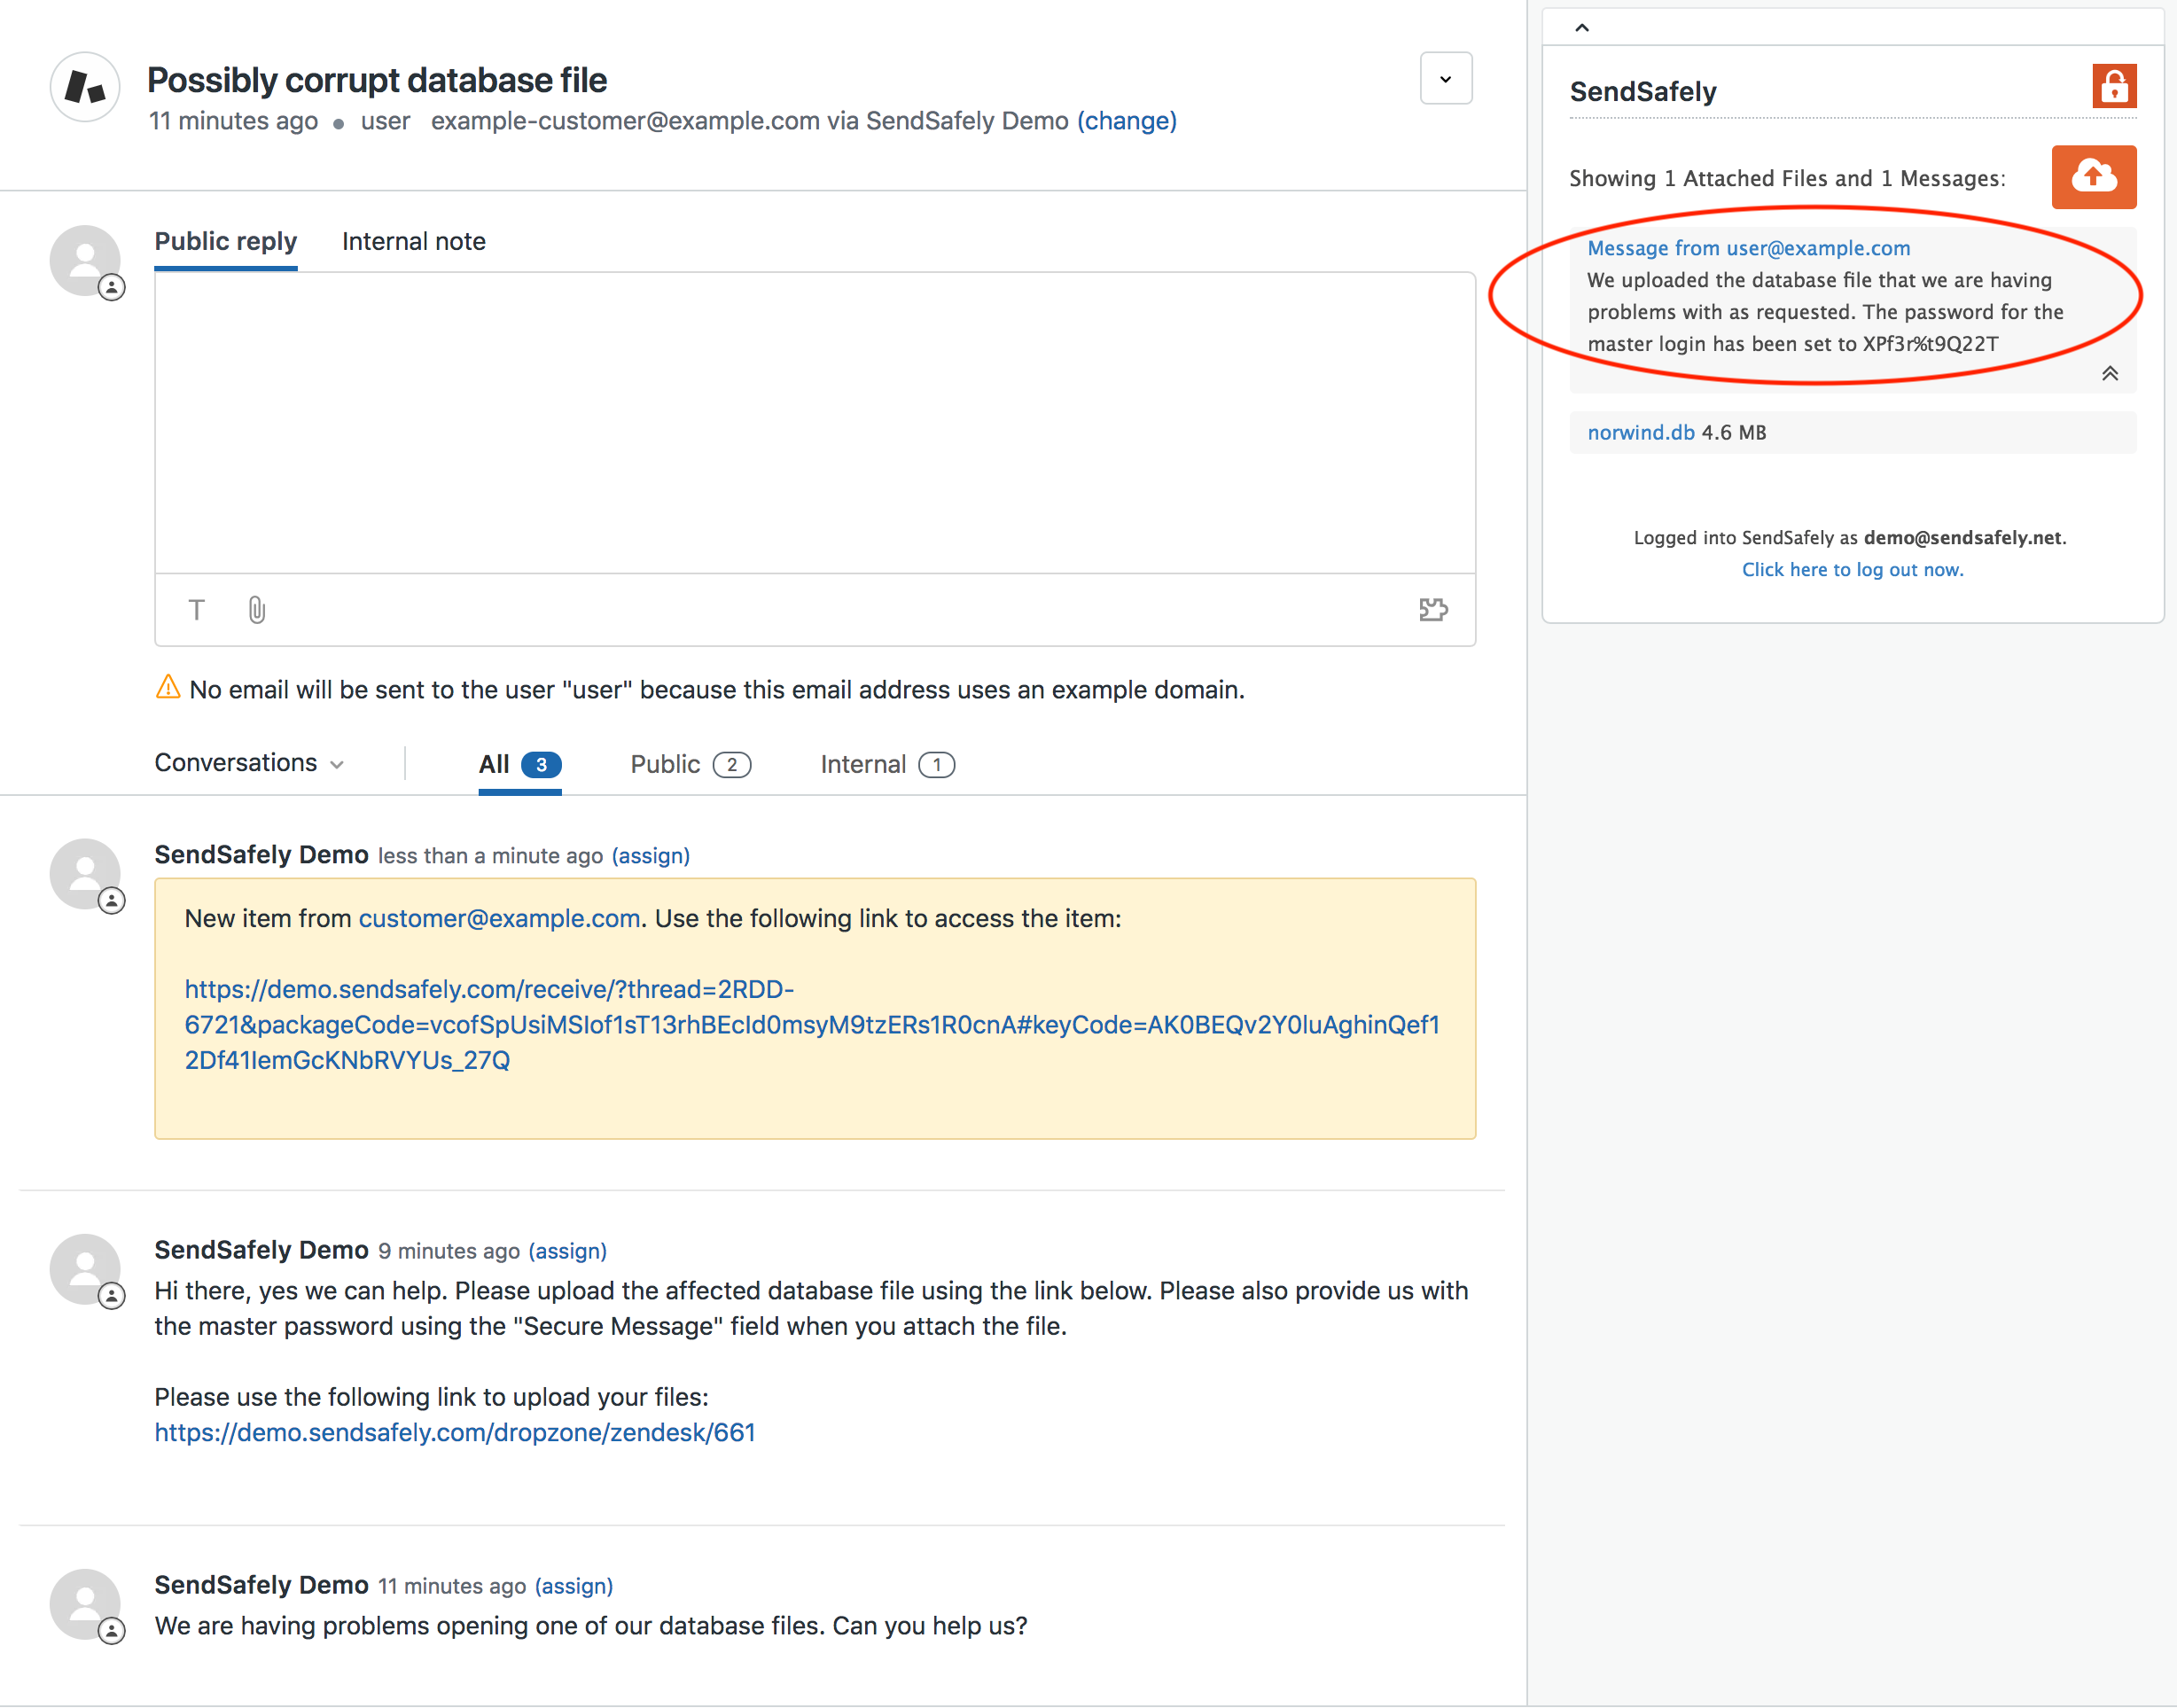Collapse the SendSafely panel using the top chevron

pos(1583,27)
